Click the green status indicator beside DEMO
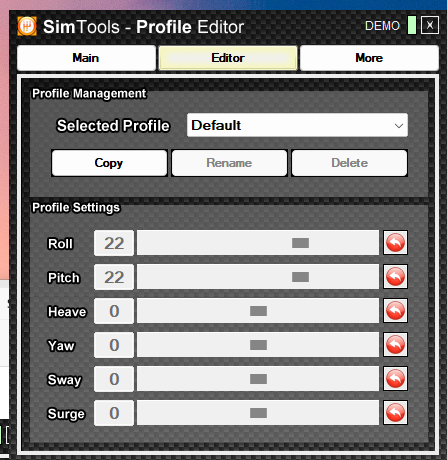Image resolution: width=447 pixels, height=460 pixels. pos(412,25)
